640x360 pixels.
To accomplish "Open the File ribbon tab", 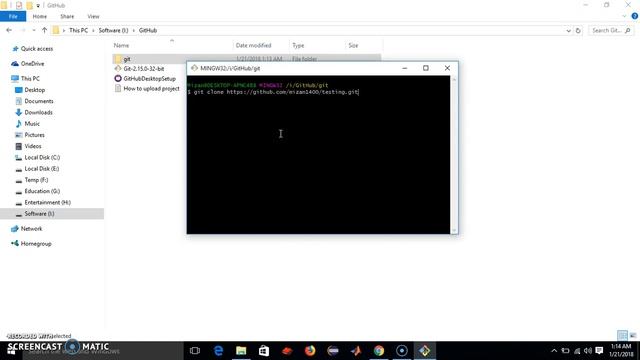I will [x=13, y=17].
